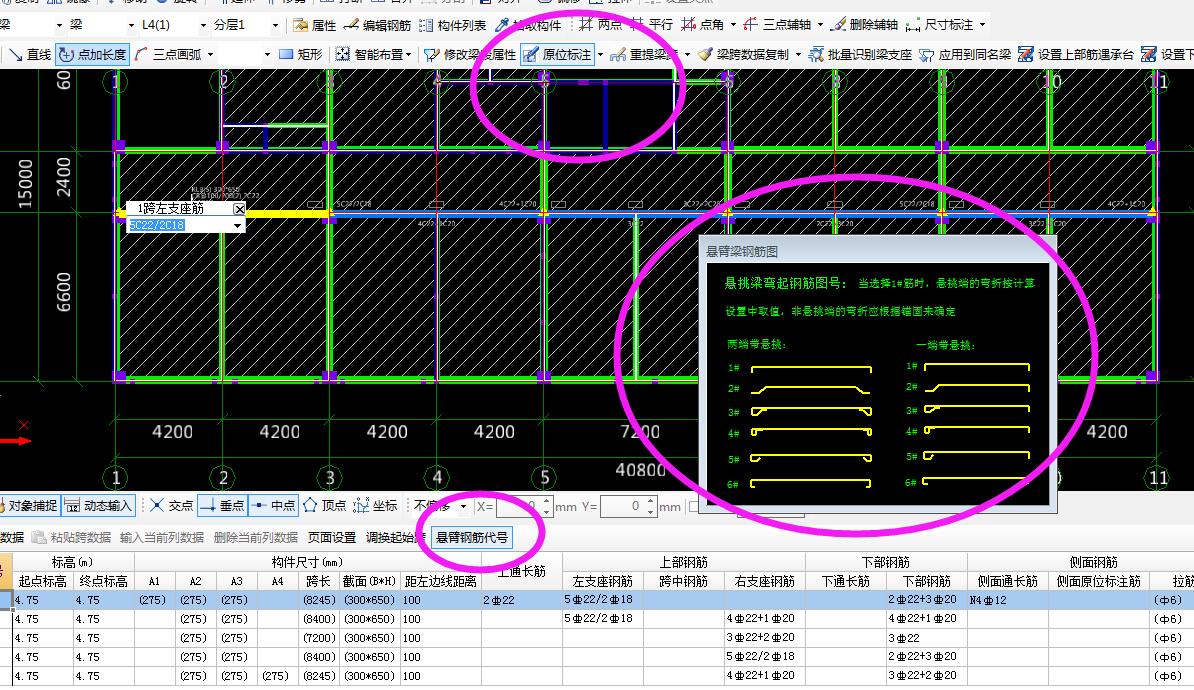
Task: Select the (8245) span length cell in first row
Action: tap(319, 600)
